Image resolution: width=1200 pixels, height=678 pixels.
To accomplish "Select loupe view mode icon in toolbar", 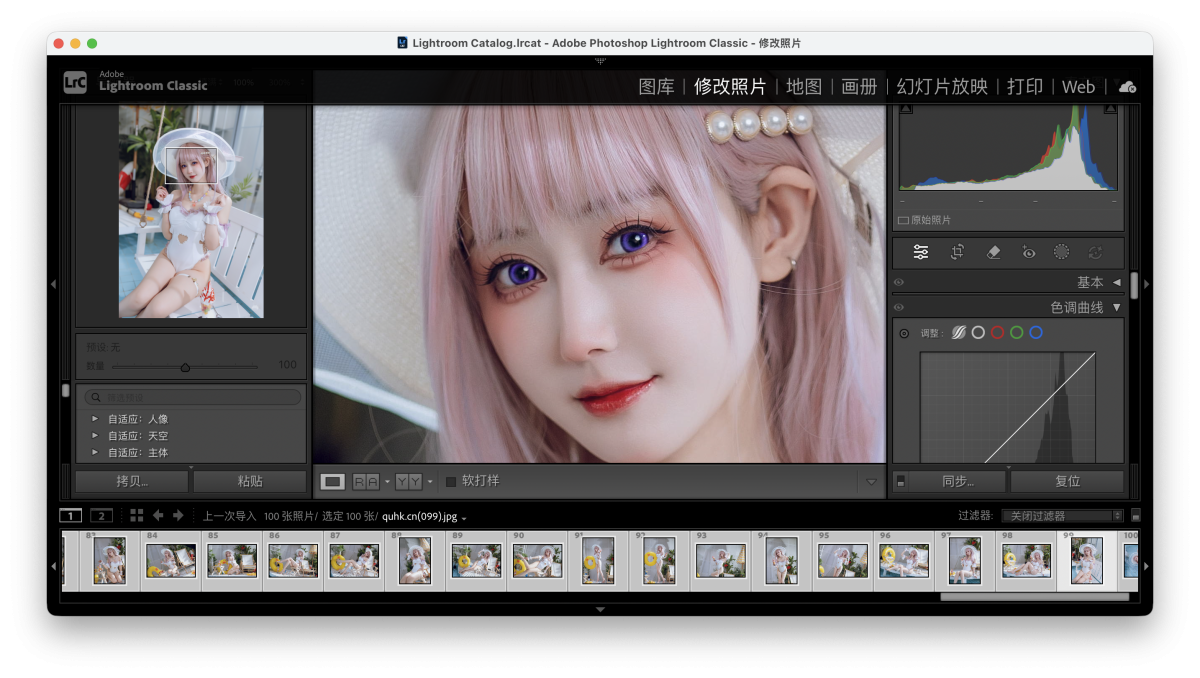I will (333, 481).
